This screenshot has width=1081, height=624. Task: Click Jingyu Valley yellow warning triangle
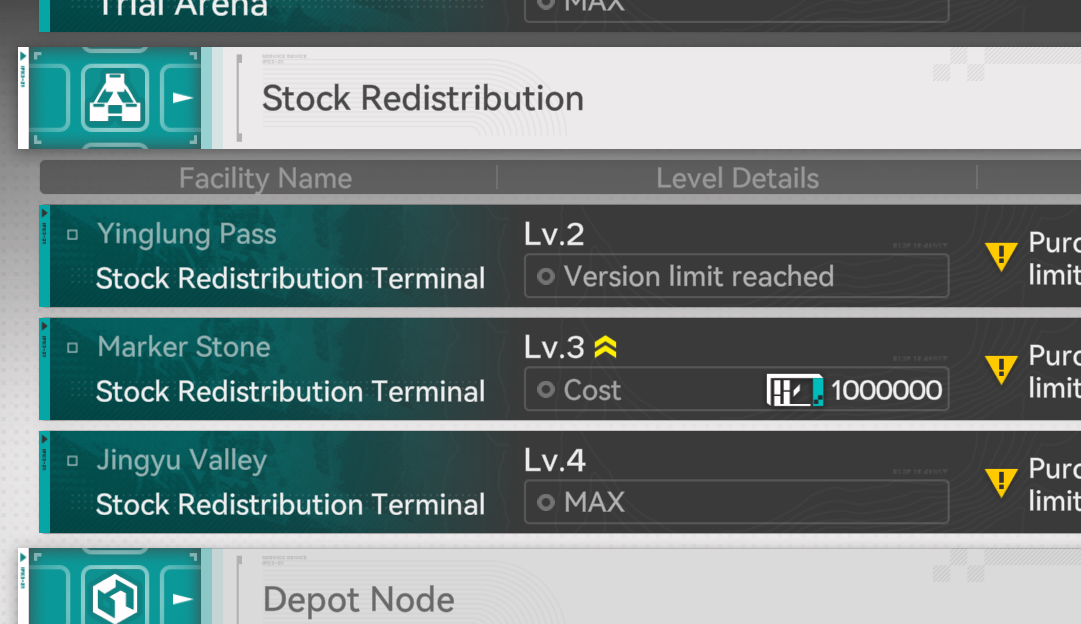1001,483
